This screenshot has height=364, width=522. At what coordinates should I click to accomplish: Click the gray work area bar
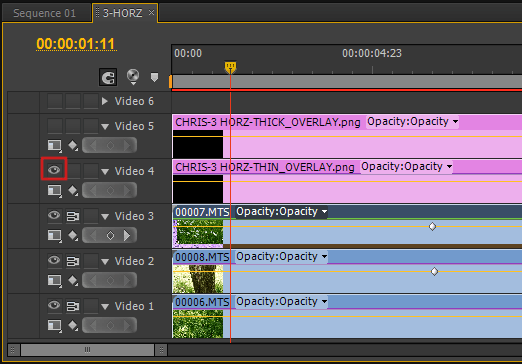[x=347, y=82]
